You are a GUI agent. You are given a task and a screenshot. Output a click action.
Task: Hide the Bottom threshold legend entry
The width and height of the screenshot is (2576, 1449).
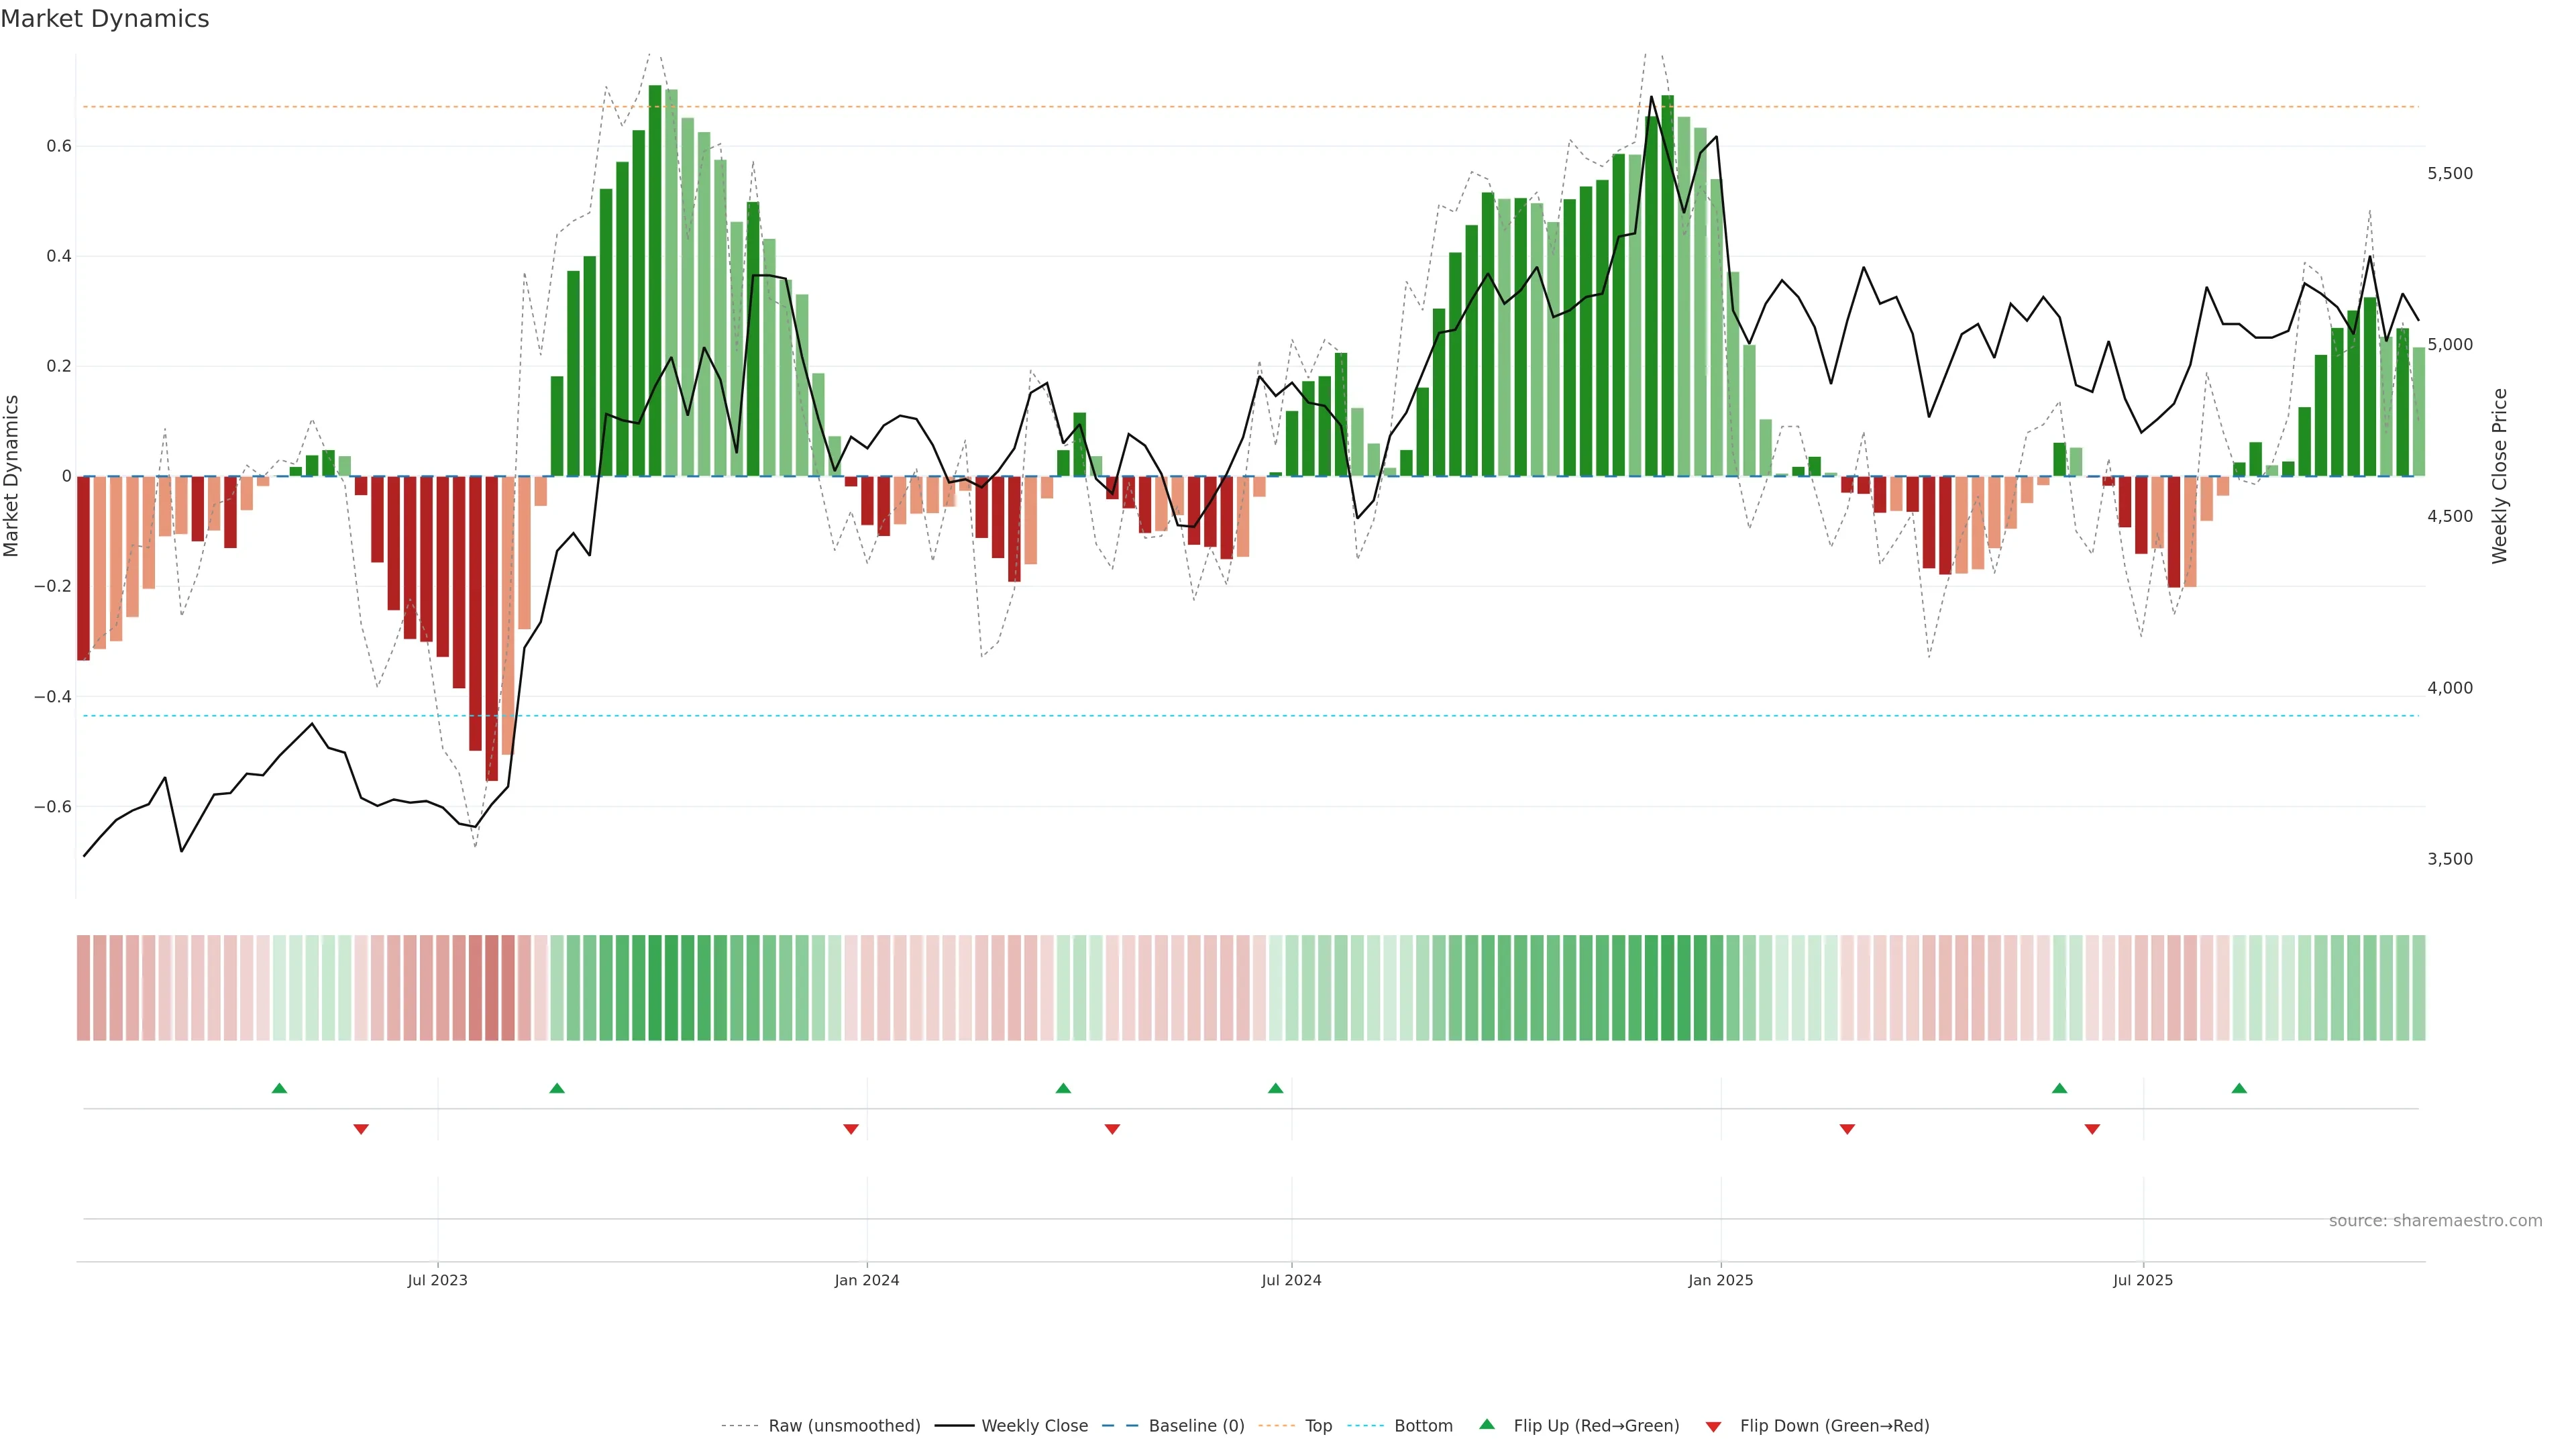[1423, 1426]
